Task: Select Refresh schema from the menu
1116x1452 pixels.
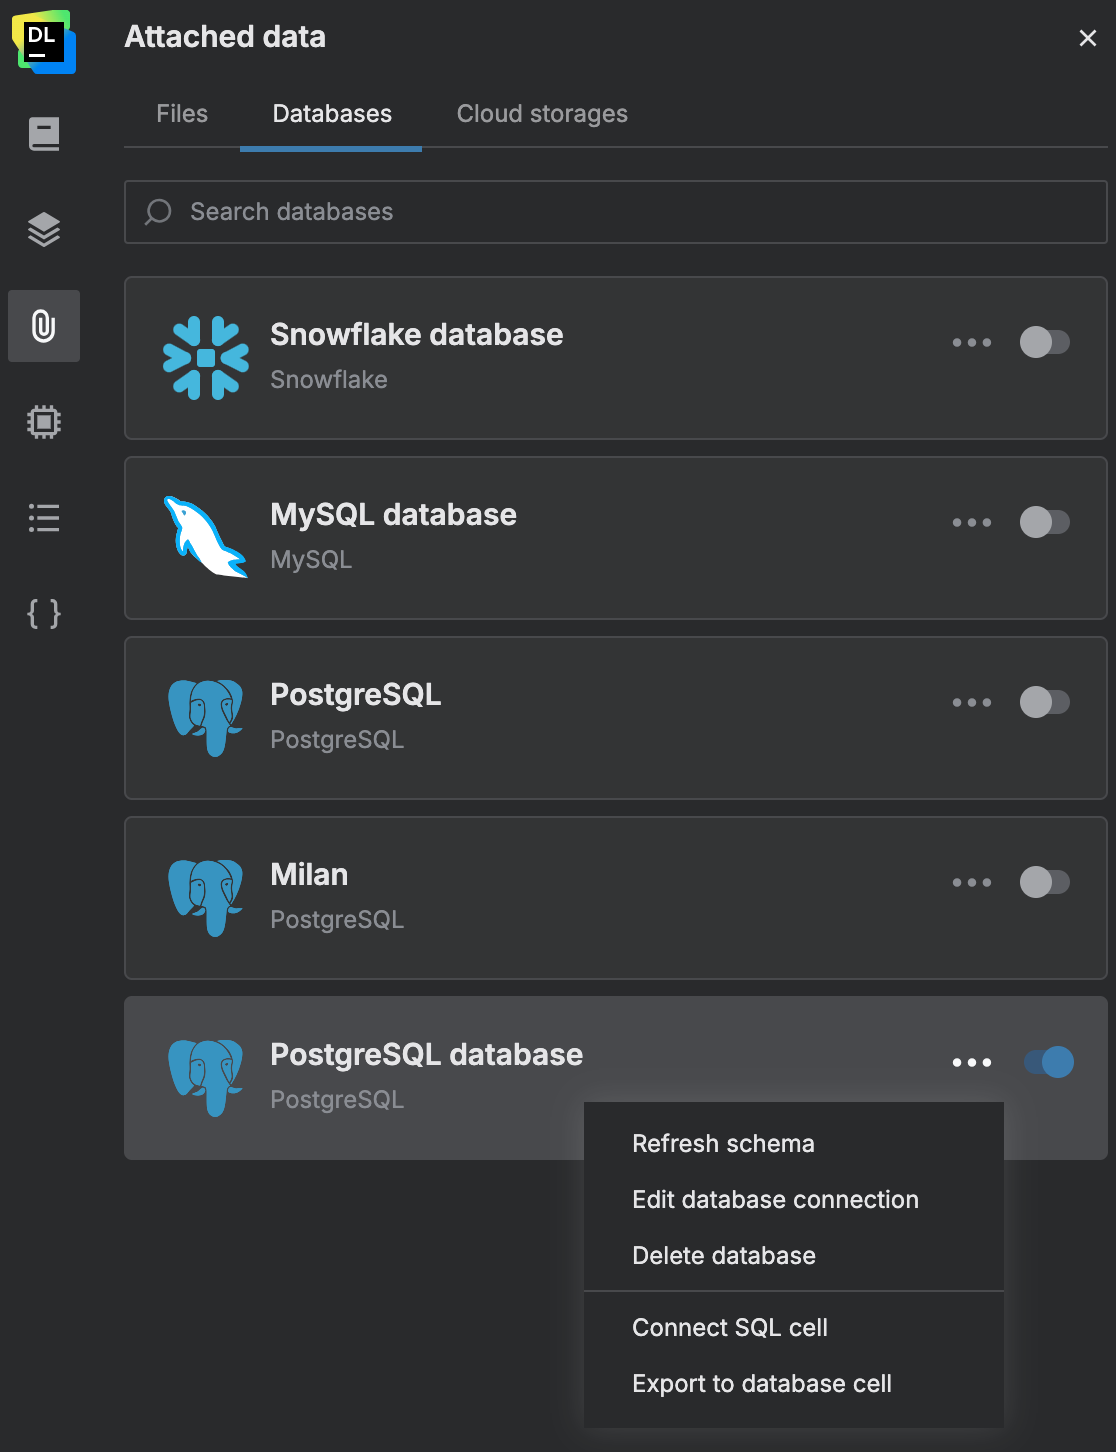Action: tap(723, 1143)
